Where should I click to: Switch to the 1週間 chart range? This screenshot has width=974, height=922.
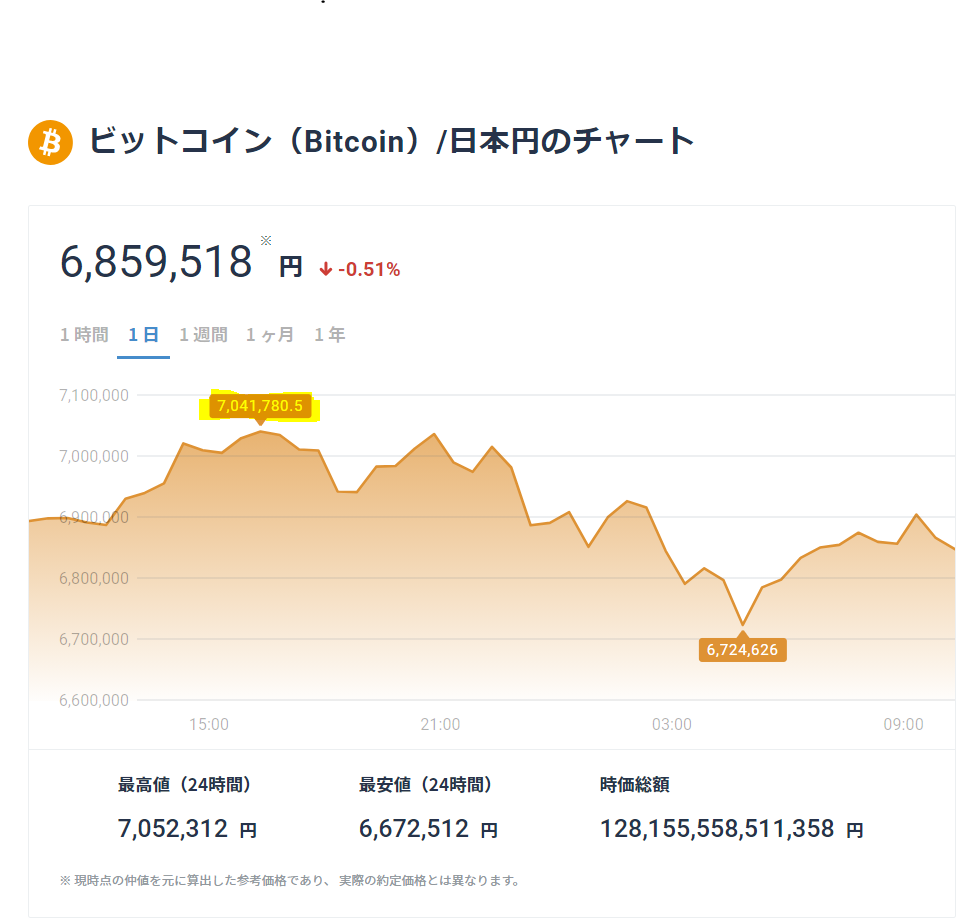203,335
